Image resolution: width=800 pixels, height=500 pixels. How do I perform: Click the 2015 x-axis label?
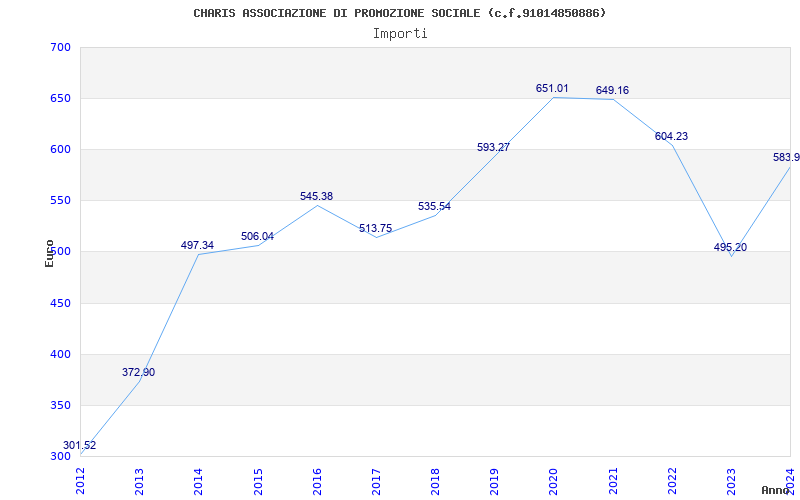(258, 481)
